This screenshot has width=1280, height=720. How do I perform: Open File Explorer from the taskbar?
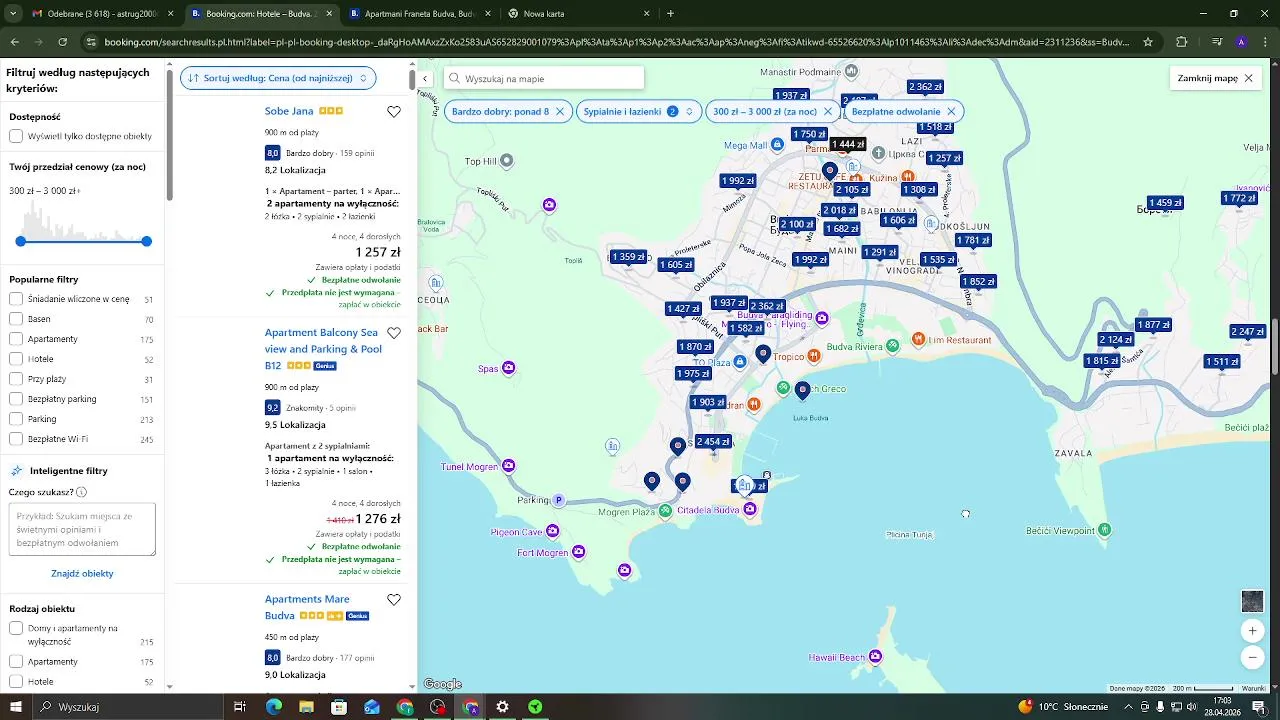pyautogui.click(x=306, y=707)
